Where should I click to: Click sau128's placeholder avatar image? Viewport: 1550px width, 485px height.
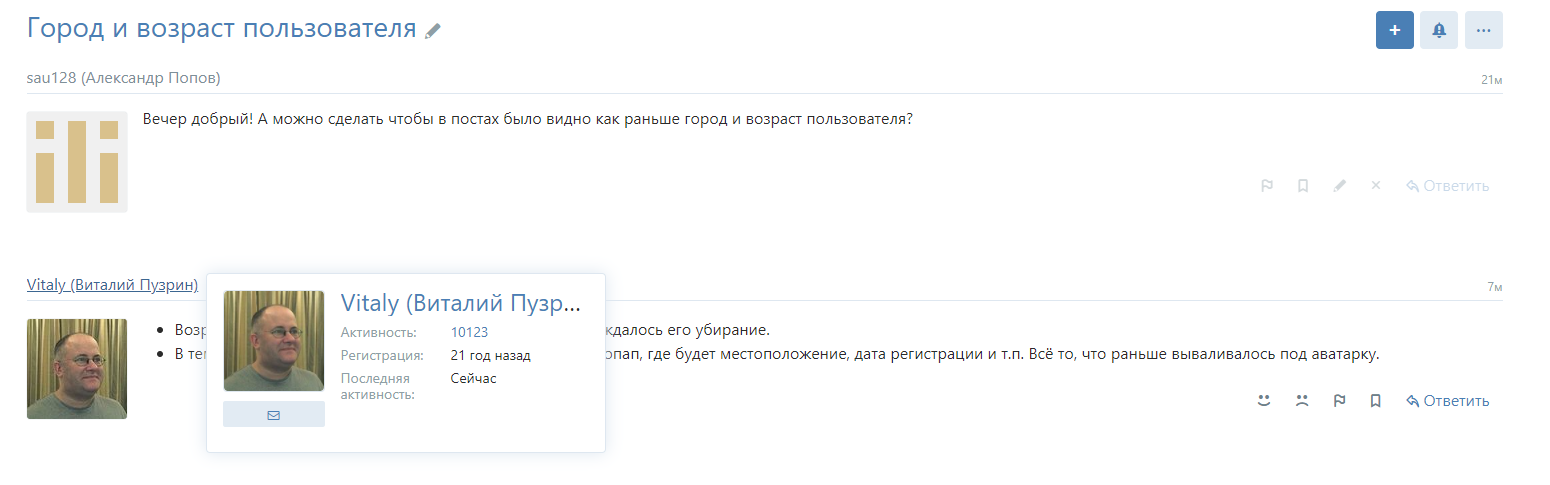click(x=77, y=162)
